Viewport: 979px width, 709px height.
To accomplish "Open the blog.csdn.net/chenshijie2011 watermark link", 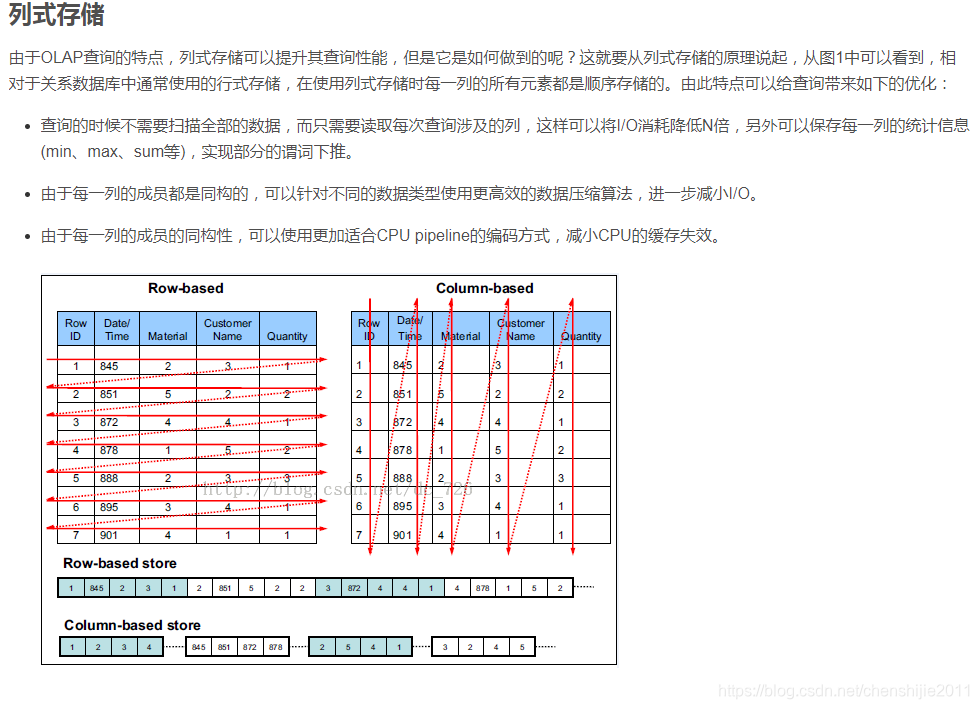I will pos(843,691).
